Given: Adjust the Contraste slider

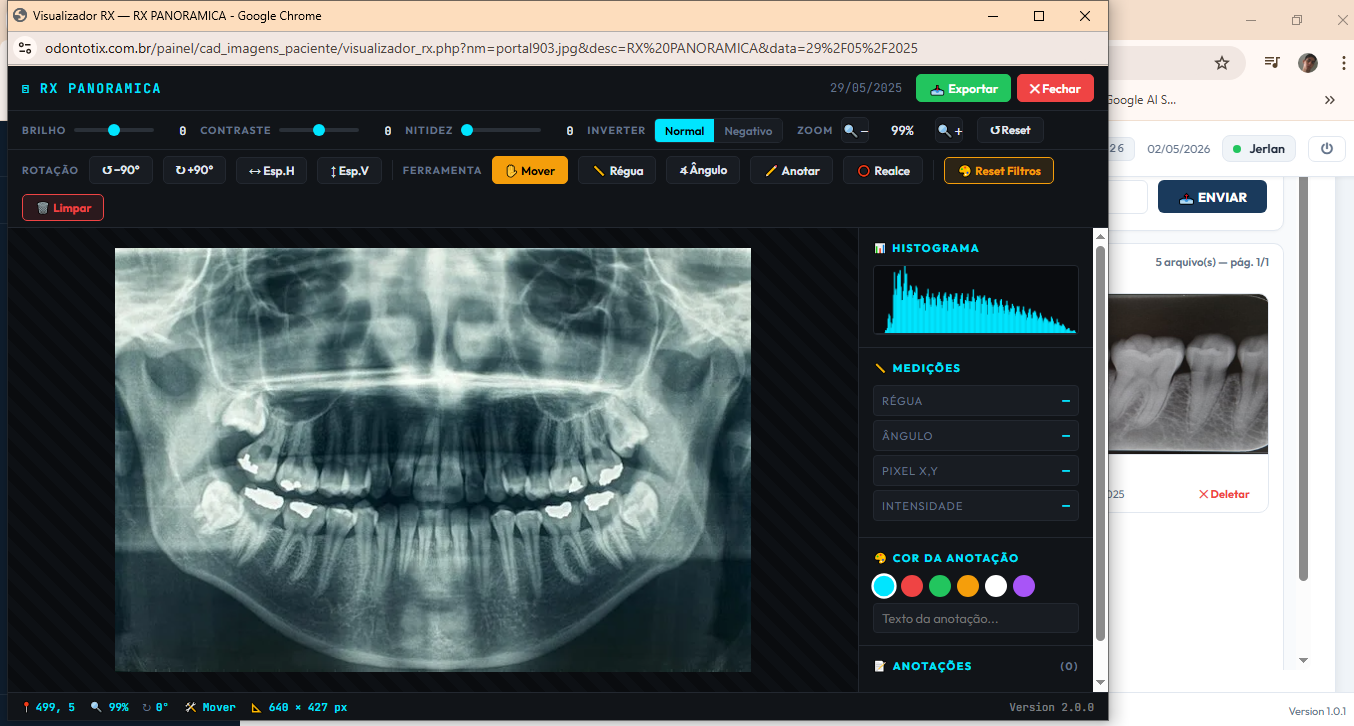Looking at the screenshot, I should coord(319,130).
